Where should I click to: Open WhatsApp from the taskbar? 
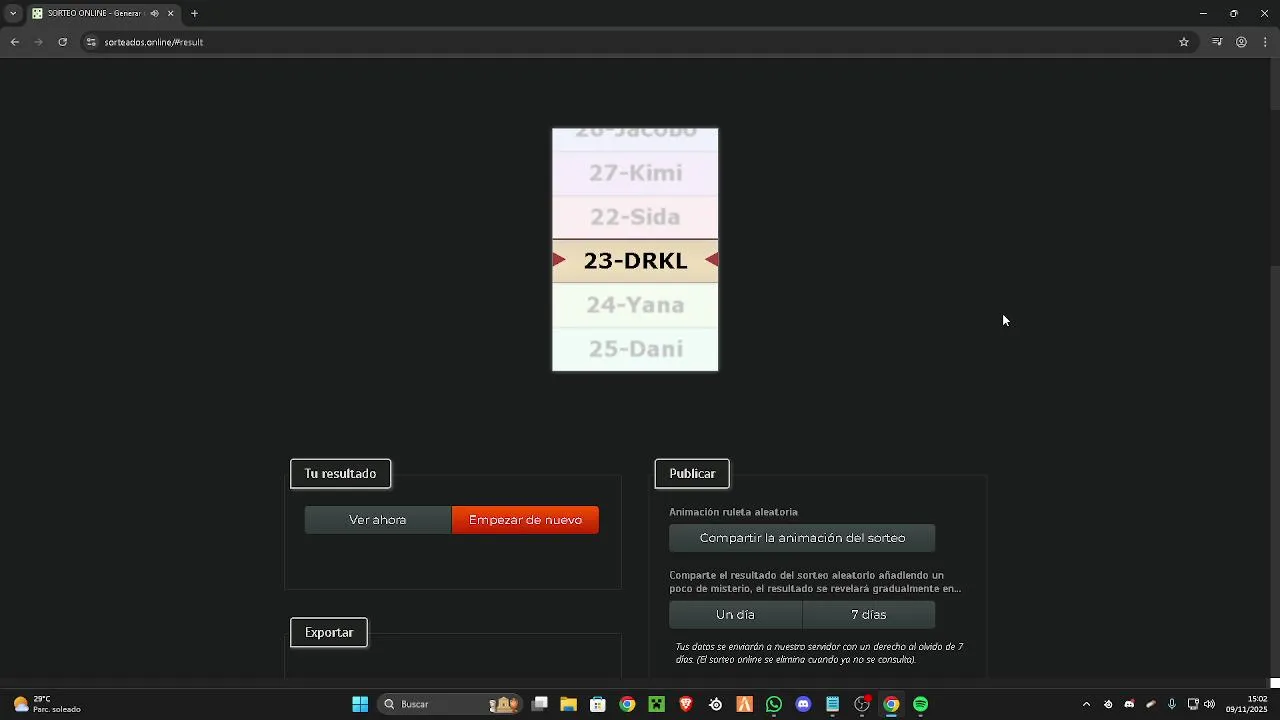774,704
